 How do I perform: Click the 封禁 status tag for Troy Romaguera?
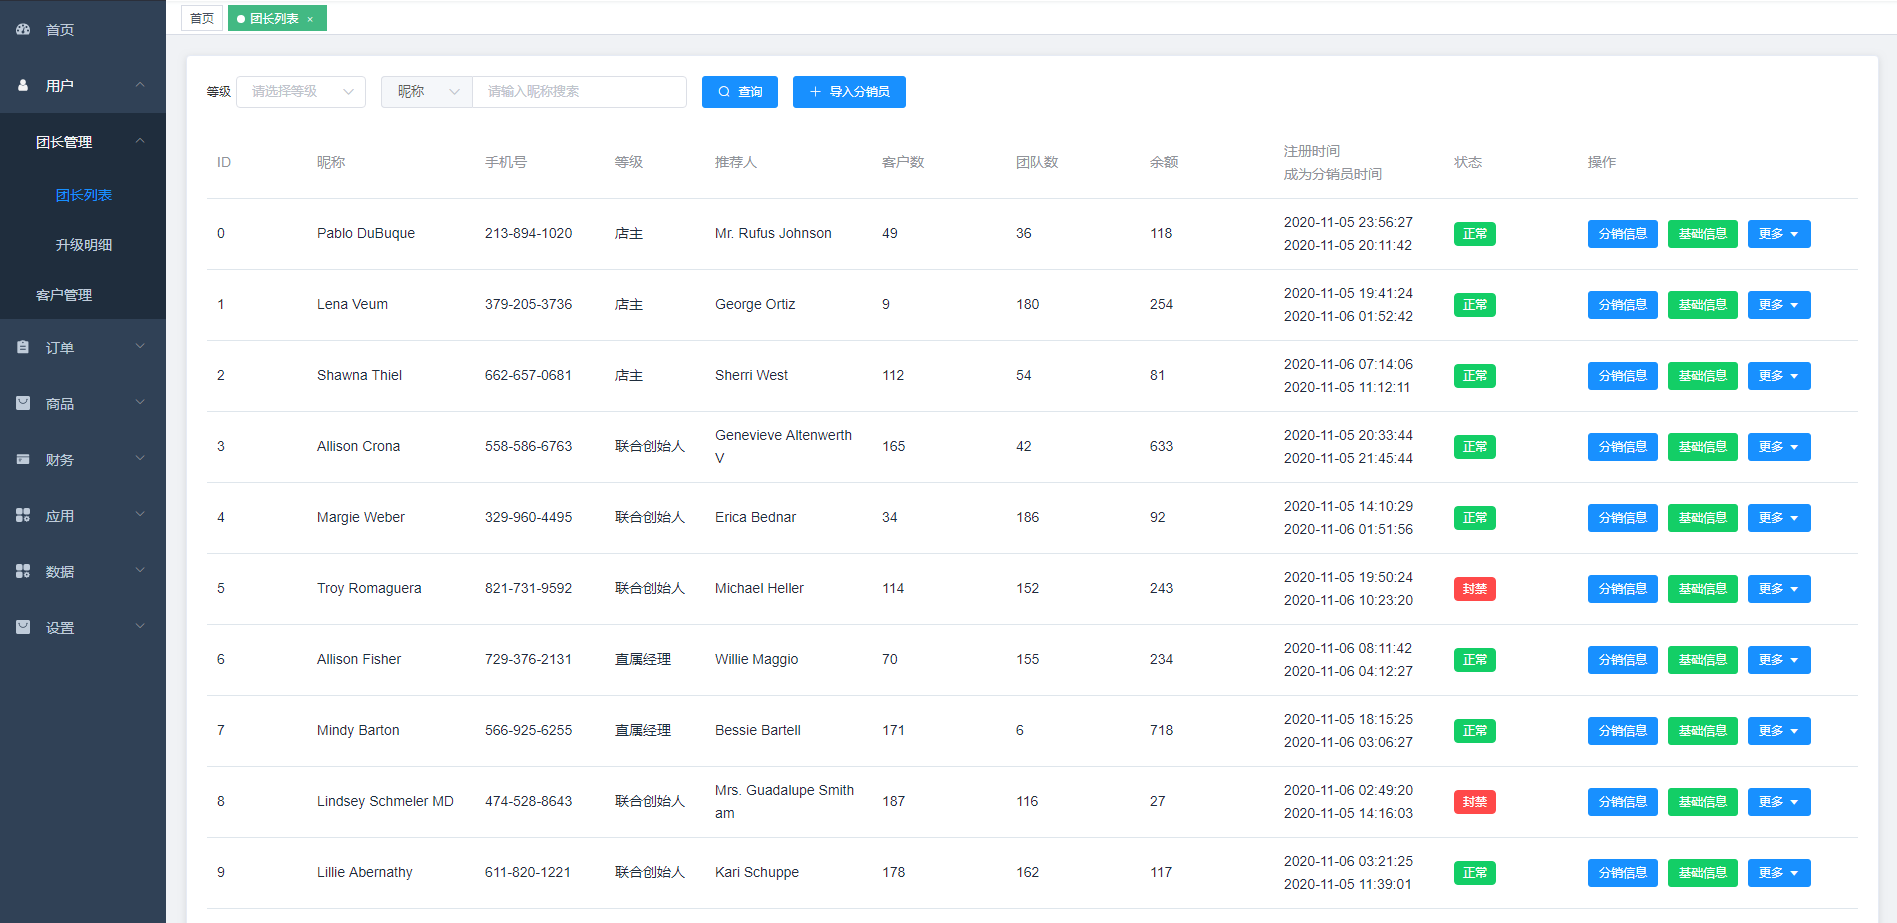click(1475, 589)
